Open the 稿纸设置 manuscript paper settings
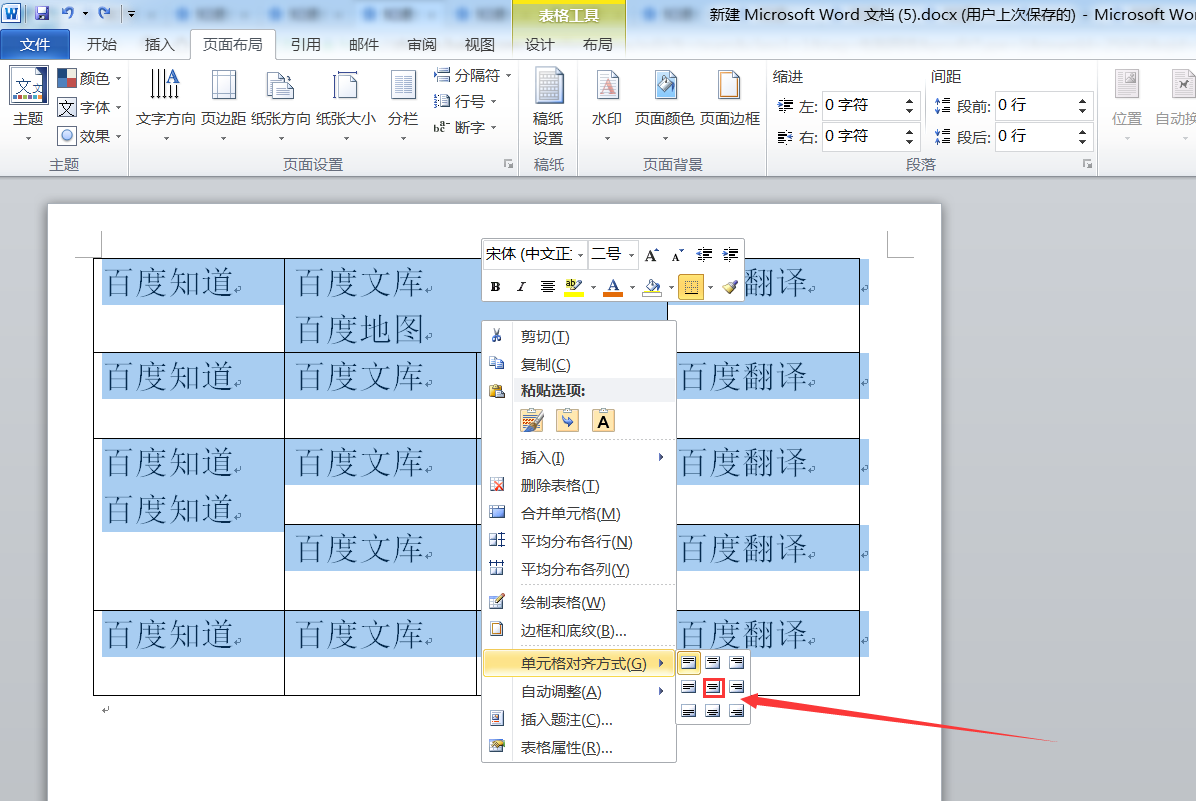Image resolution: width=1196 pixels, height=801 pixels. point(548,107)
